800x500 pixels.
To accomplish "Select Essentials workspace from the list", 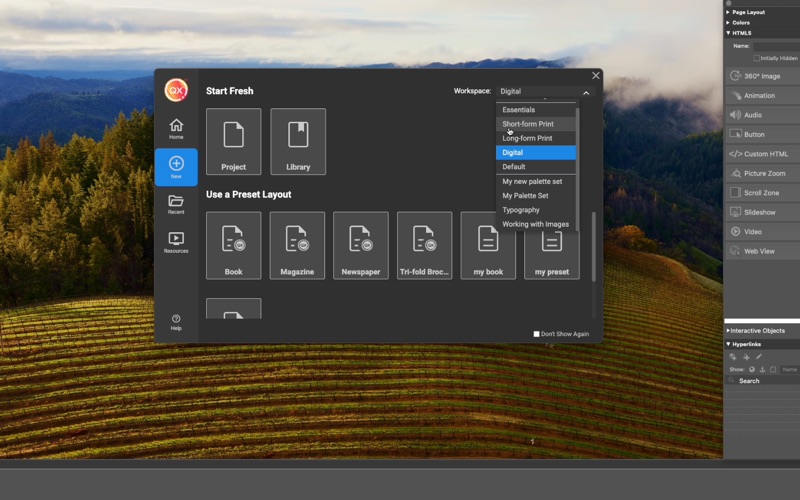I will click(x=536, y=110).
